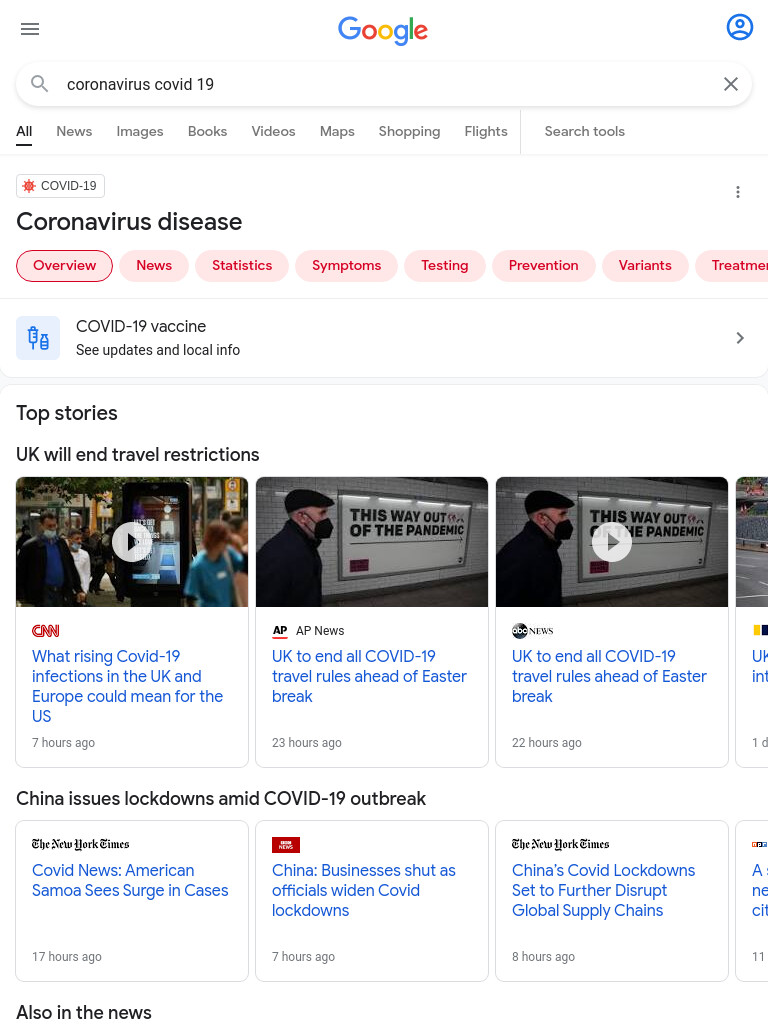This screenshot has height=1024, width=768.
Task: Click '22 hours ago' timestamp
Action: tap(547, 743)
